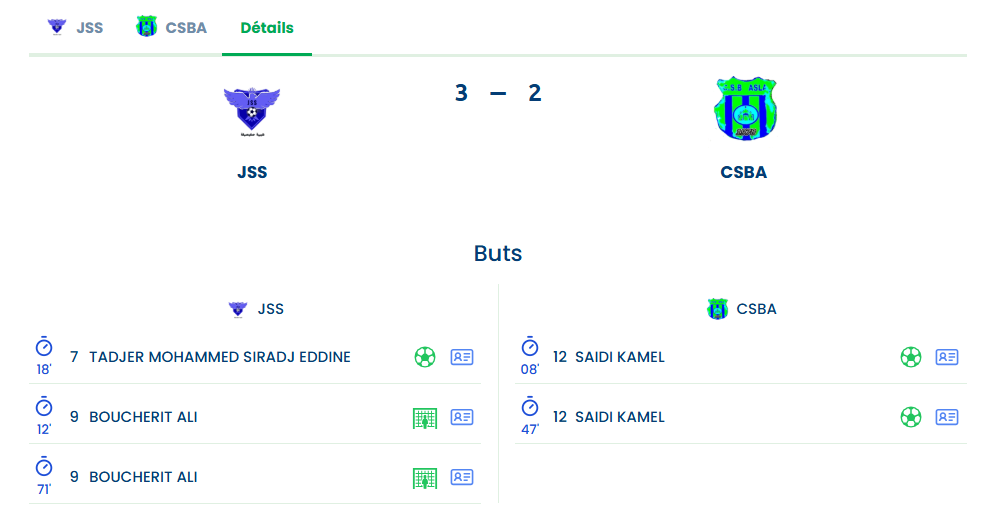Click goal net icon for Boucherit's 12' goal

click(425, 418)
